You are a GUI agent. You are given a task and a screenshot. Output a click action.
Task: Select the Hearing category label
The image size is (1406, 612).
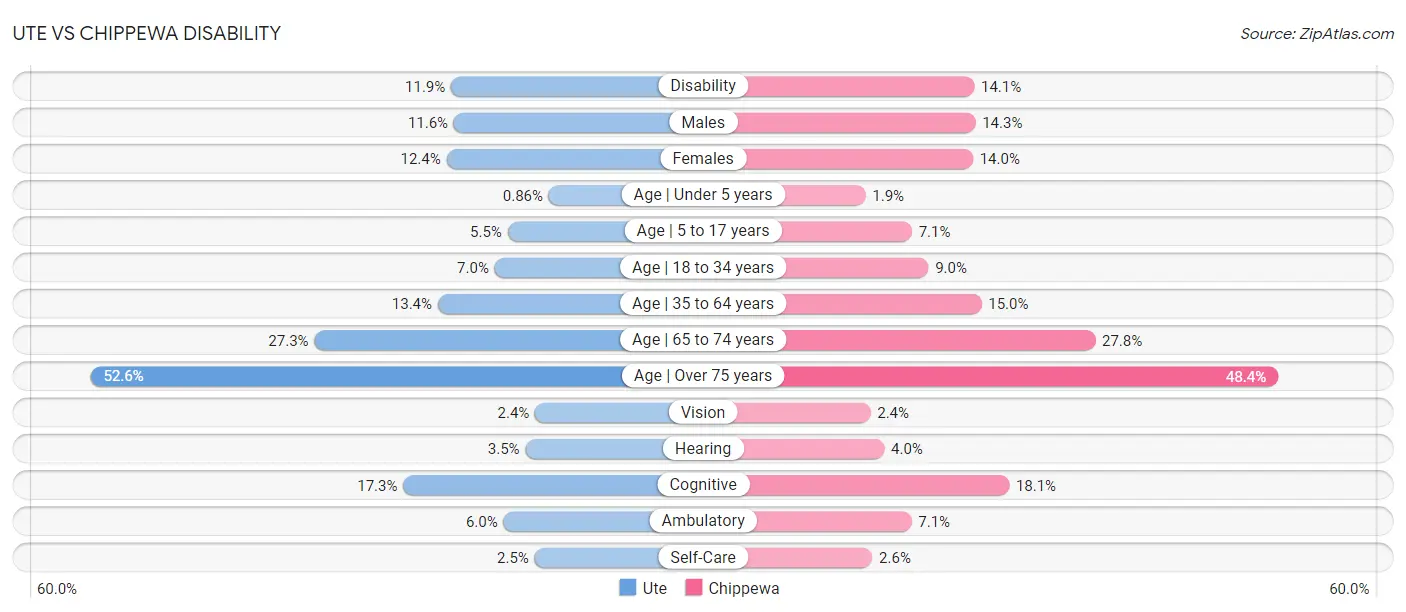click(x=703, y=448)
